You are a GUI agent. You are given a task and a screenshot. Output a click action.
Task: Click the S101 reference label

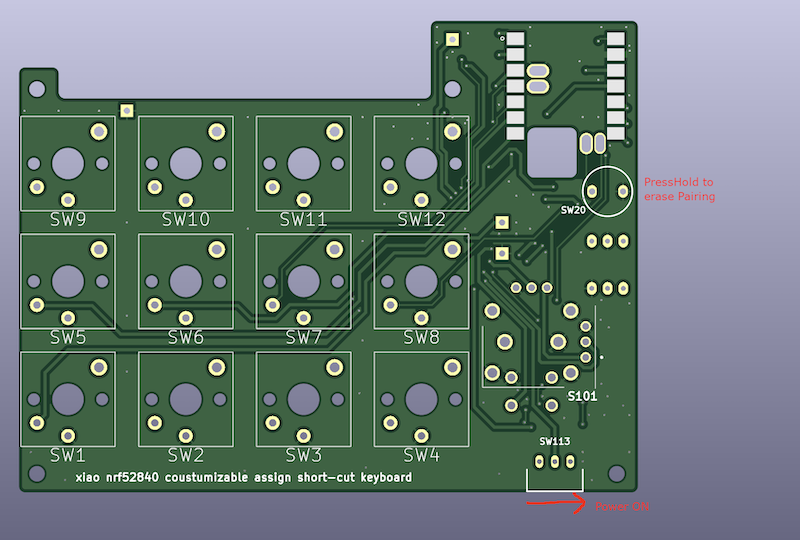click(582, 396)
